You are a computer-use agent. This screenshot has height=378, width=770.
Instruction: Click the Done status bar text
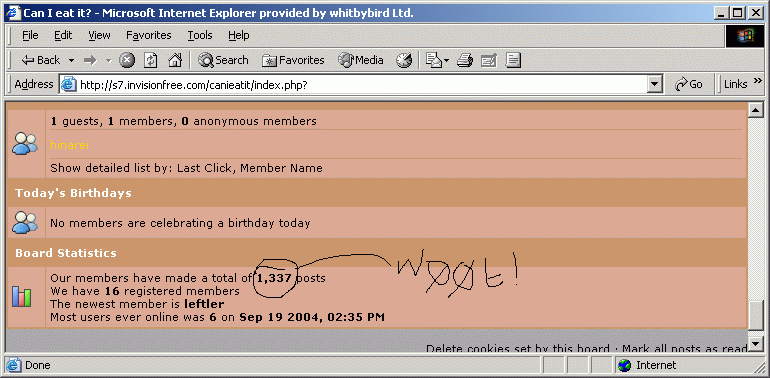click(x=37, y=365)
